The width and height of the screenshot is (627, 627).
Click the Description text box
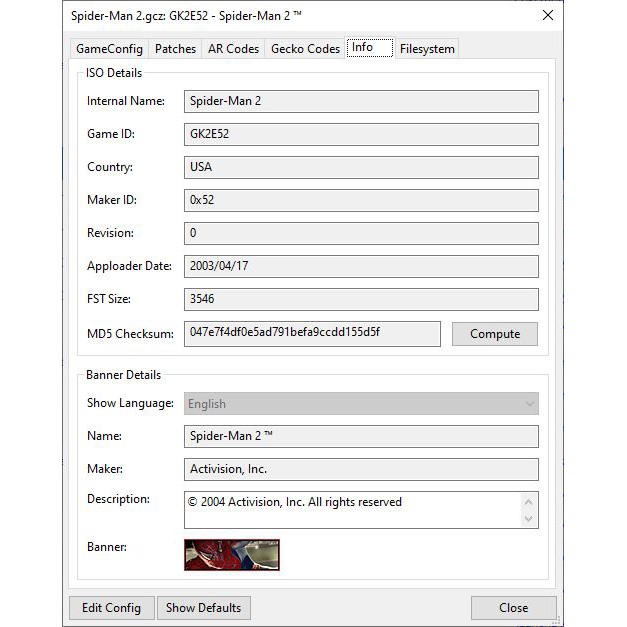click(x=352, y=509)
